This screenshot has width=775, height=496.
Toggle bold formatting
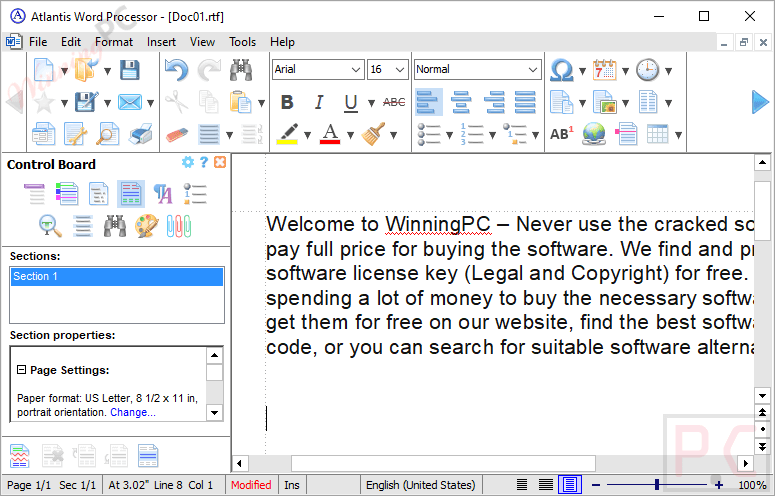pos(287,102)
